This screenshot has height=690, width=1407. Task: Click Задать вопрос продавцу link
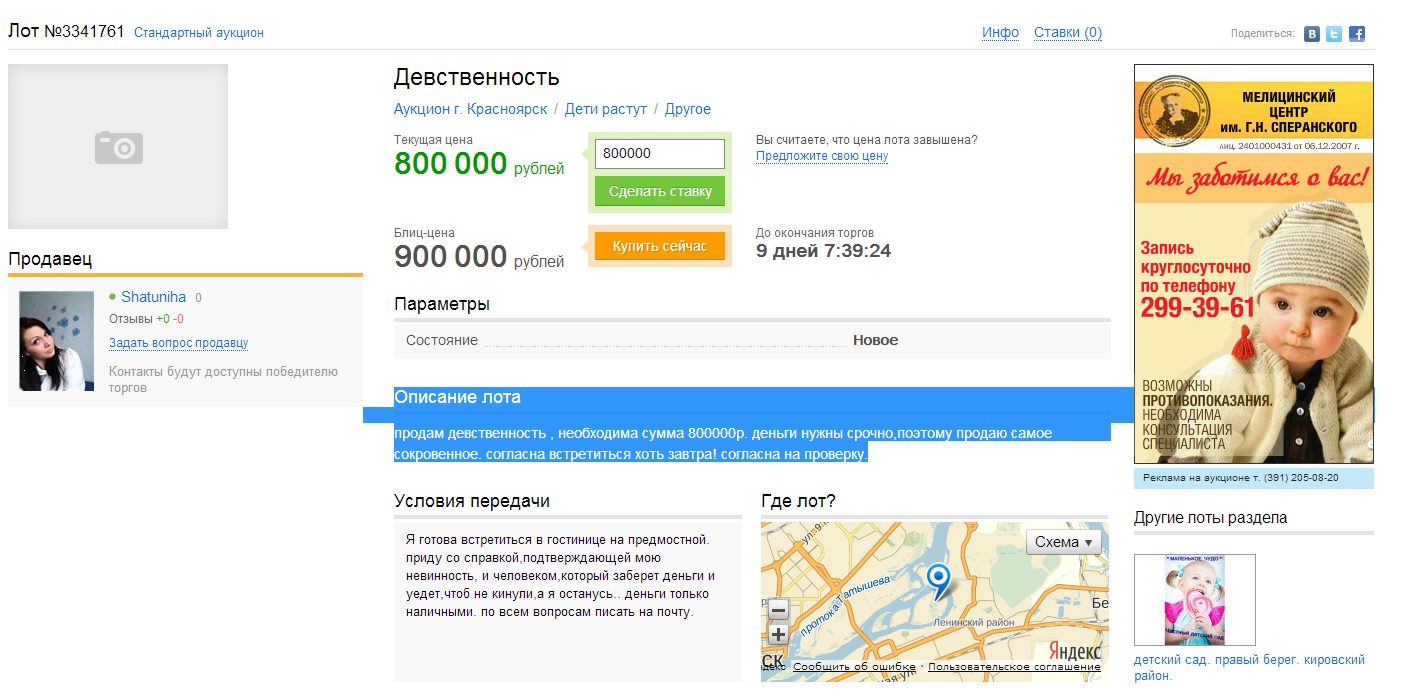pyautogui.click(x=178, y=343)
